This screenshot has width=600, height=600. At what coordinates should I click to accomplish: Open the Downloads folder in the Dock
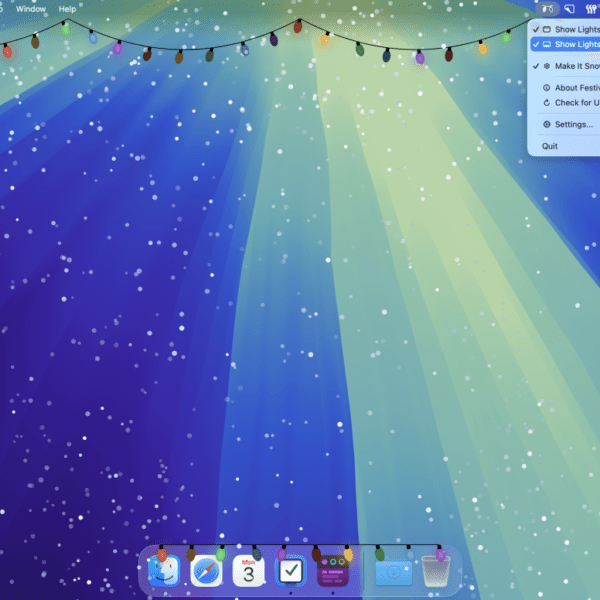tap(393, 572)
